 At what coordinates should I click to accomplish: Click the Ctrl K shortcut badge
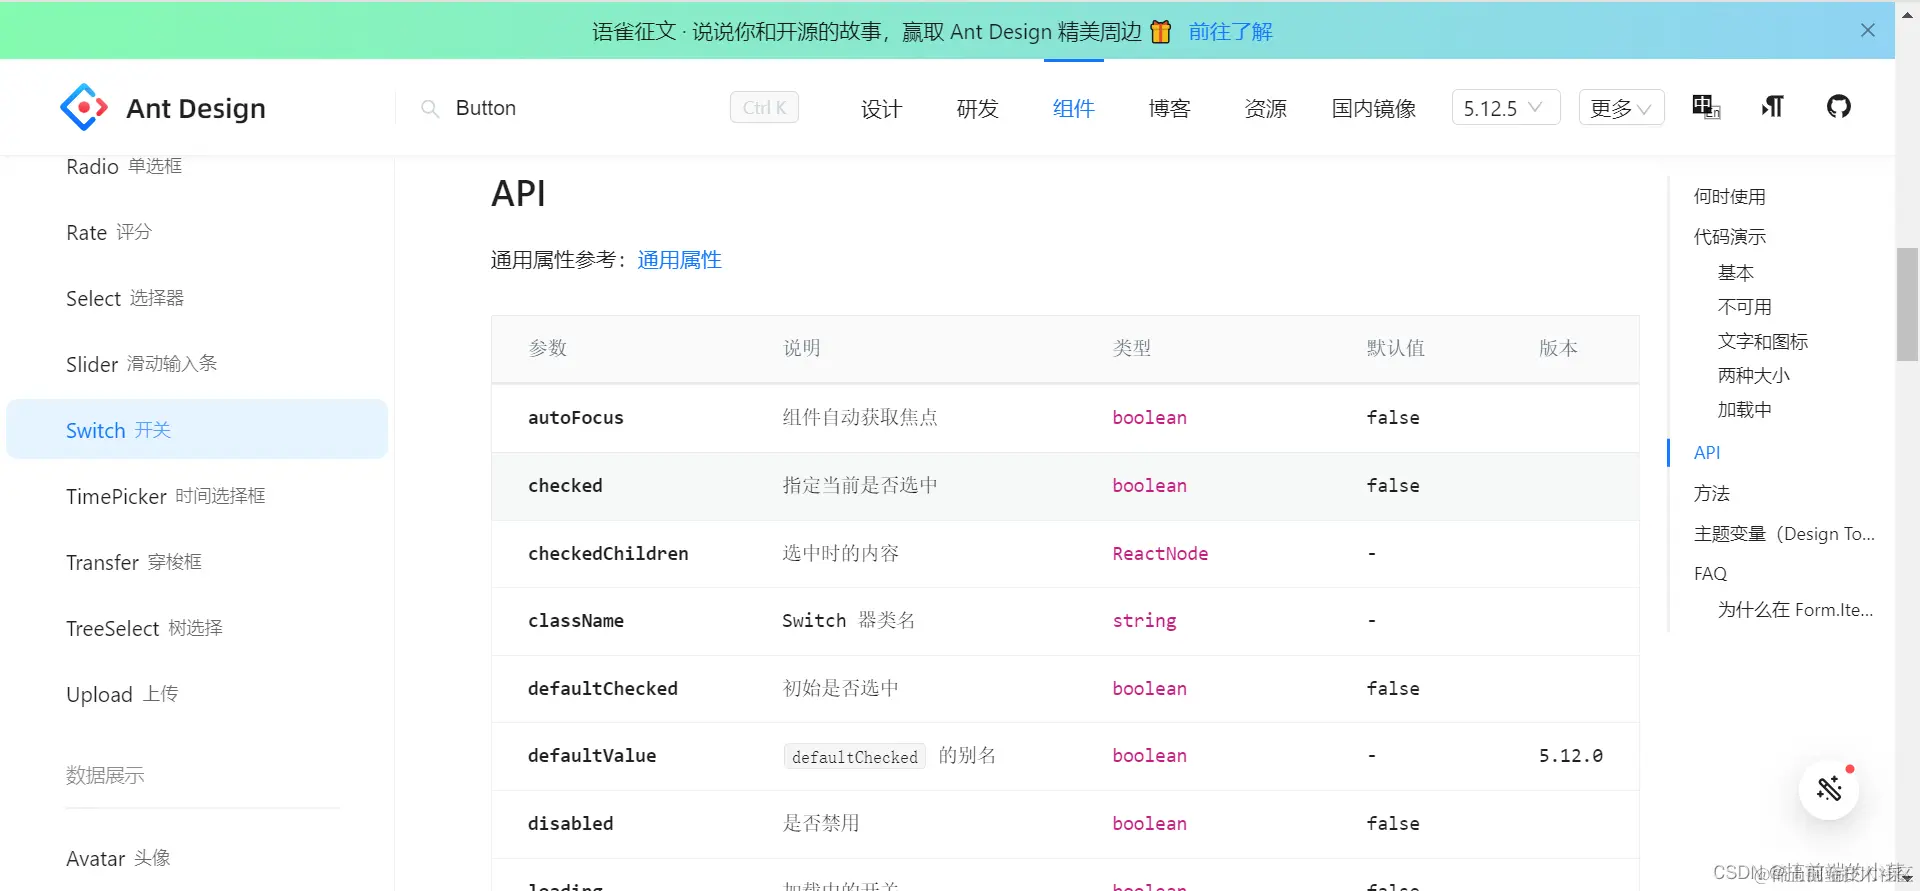pyautogui.click(x=764, y=107)
